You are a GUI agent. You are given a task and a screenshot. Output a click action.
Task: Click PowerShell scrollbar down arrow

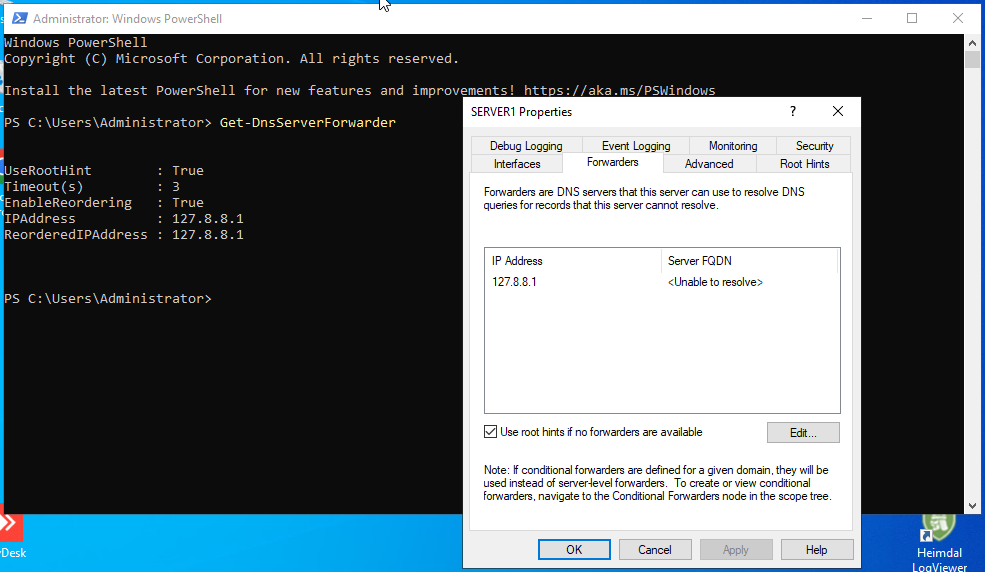pyautogui.click(x=972, y=505)
